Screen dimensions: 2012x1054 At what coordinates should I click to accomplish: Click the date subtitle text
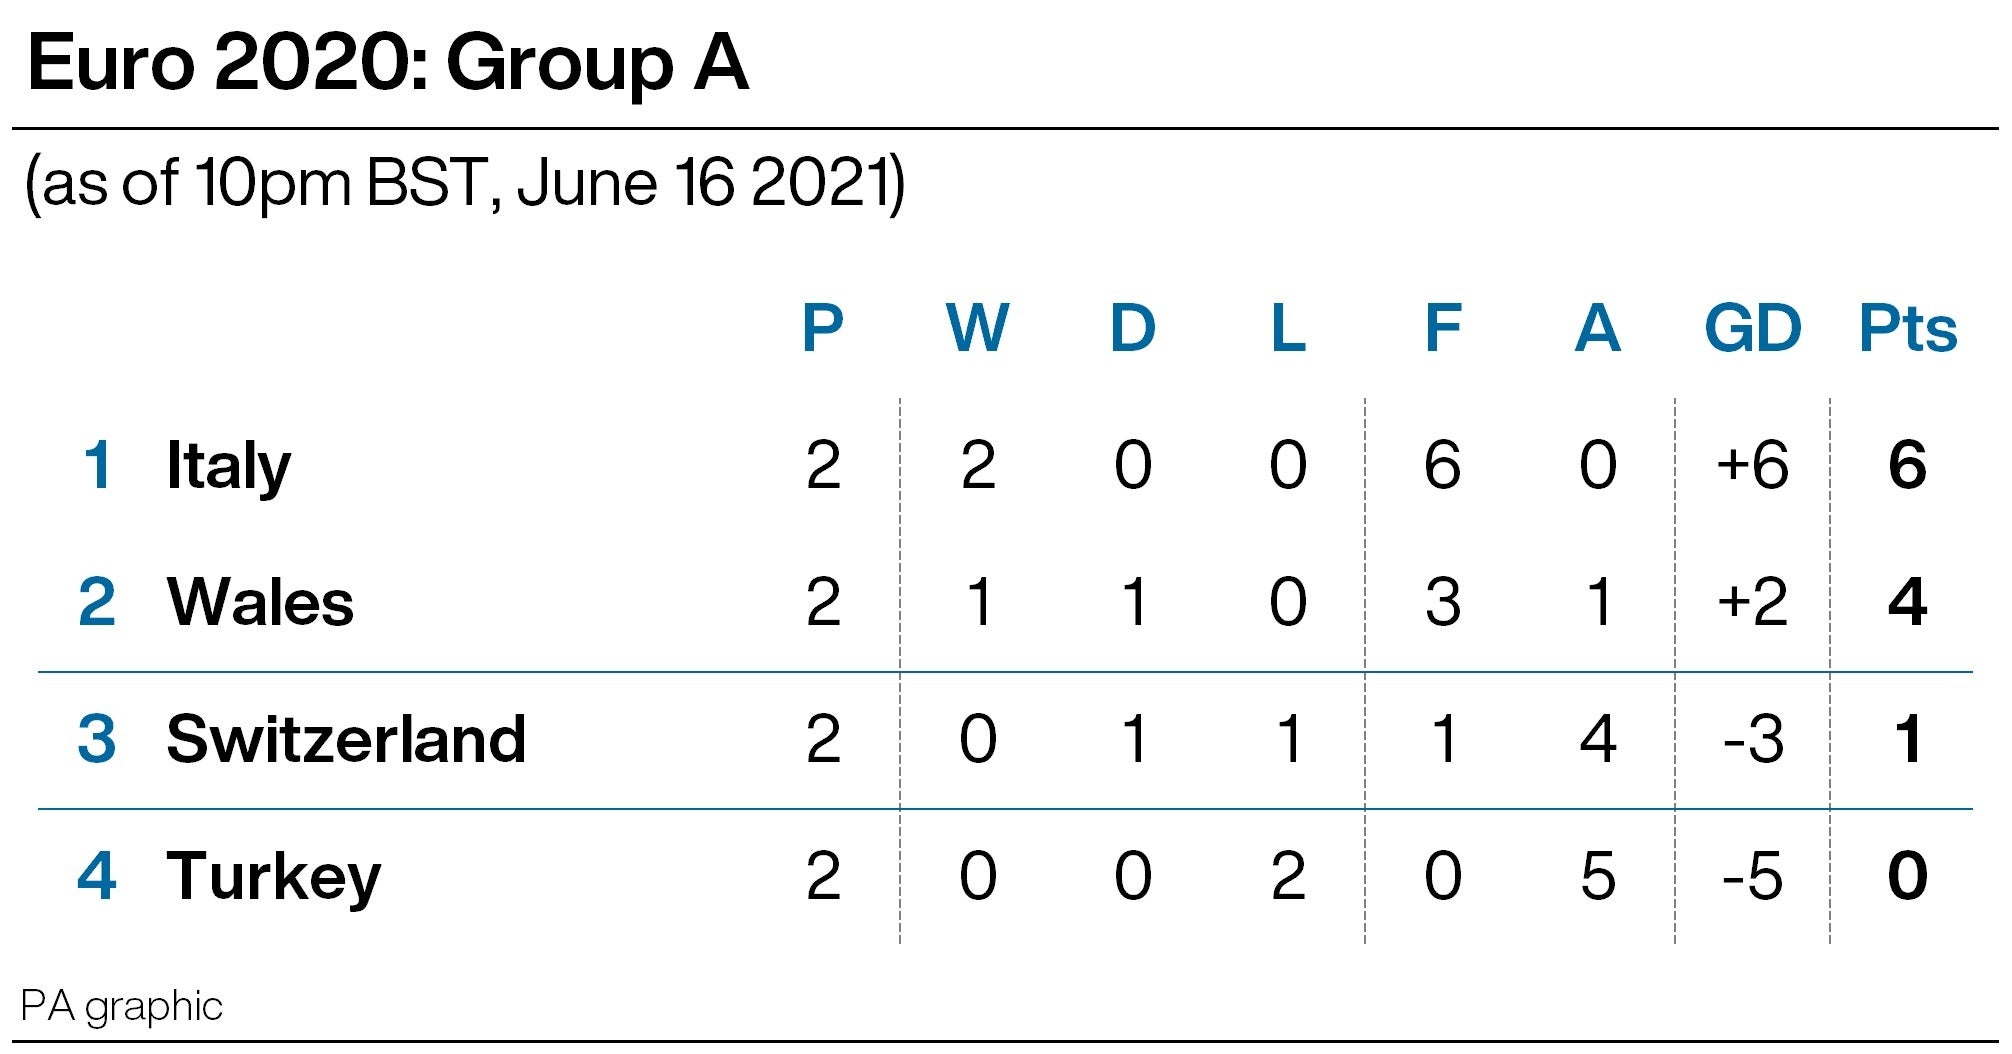coord(465,184)
